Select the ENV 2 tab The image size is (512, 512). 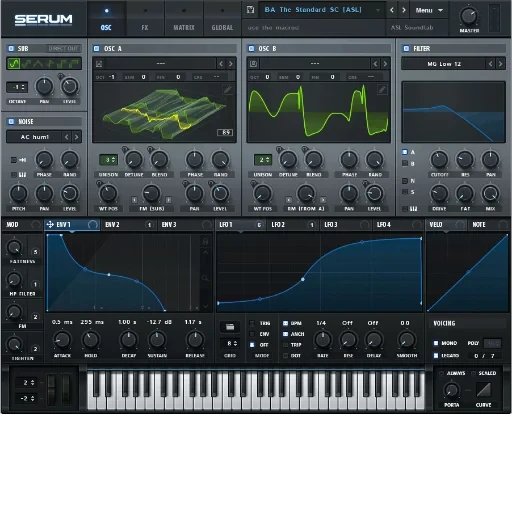(x=128, y=225)
